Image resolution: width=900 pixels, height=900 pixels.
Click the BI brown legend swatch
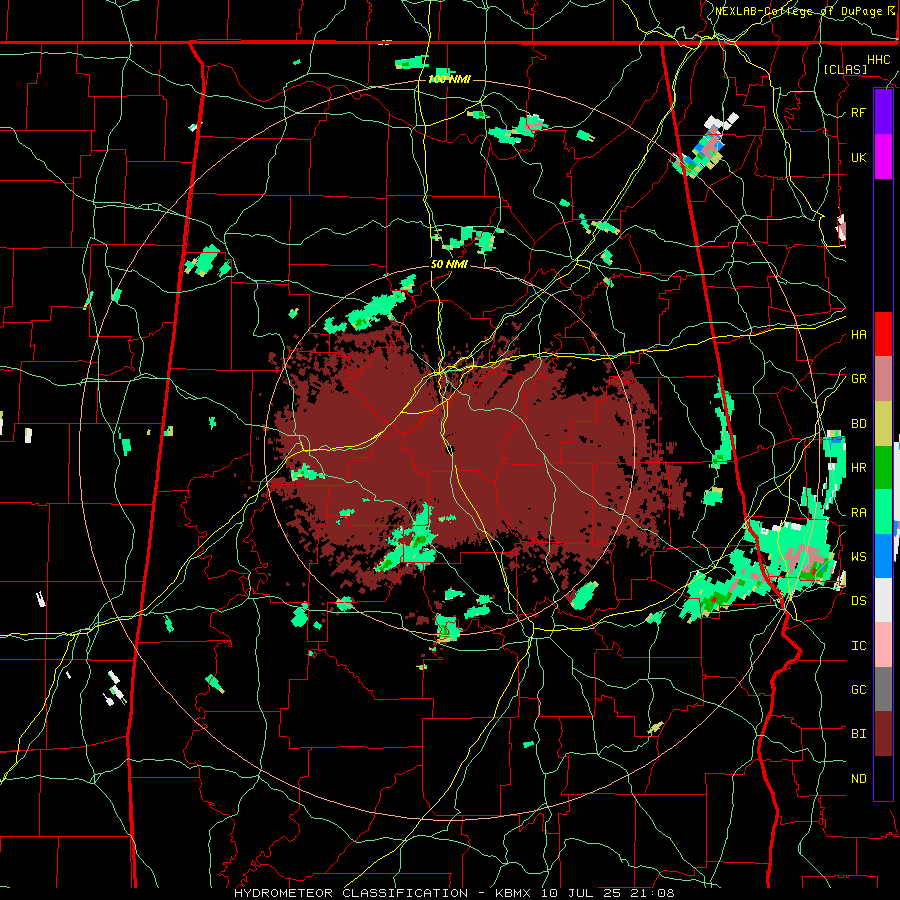click(883, 734)
